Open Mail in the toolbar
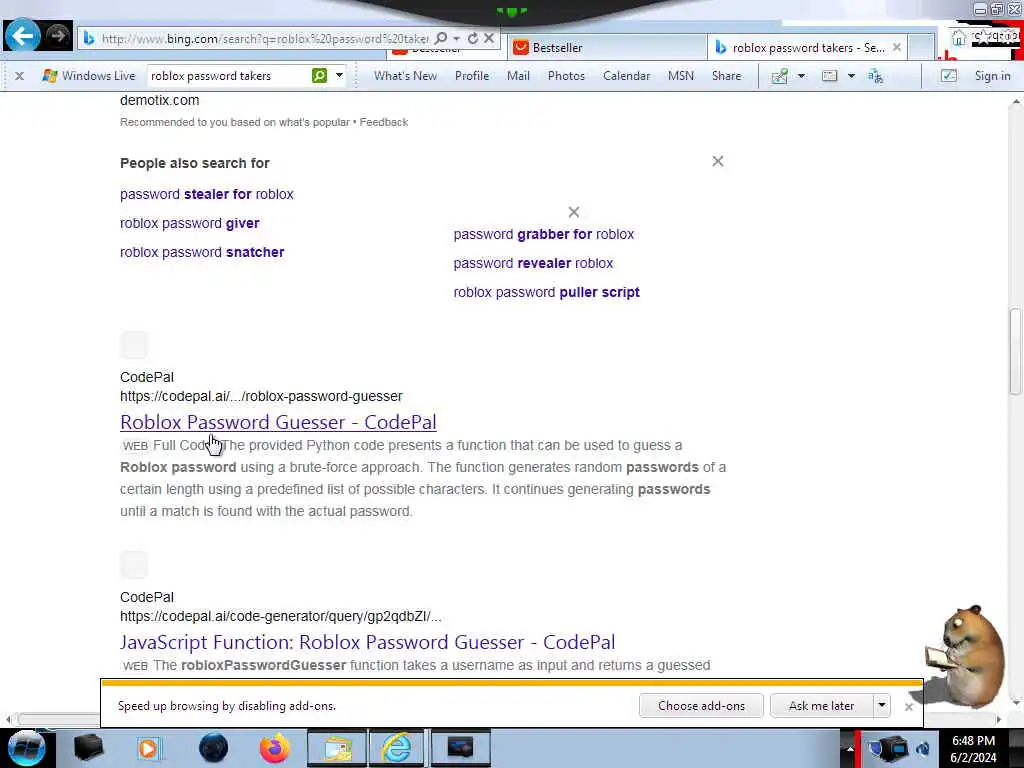 (519, 76)
